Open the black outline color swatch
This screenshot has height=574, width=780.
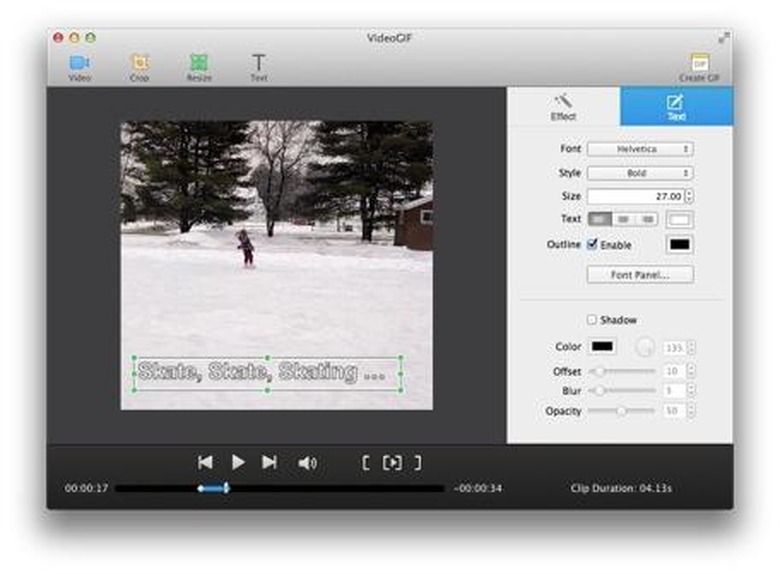click(680, 244)
